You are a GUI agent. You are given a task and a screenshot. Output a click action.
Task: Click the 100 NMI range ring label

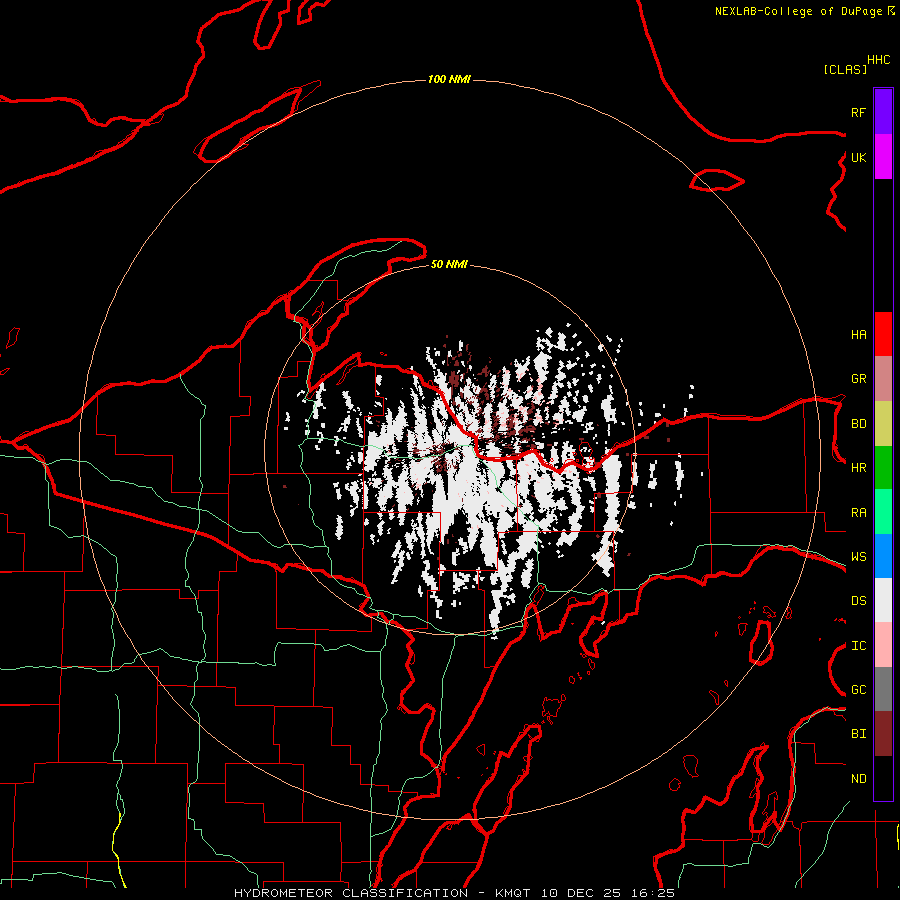[449, 79]
